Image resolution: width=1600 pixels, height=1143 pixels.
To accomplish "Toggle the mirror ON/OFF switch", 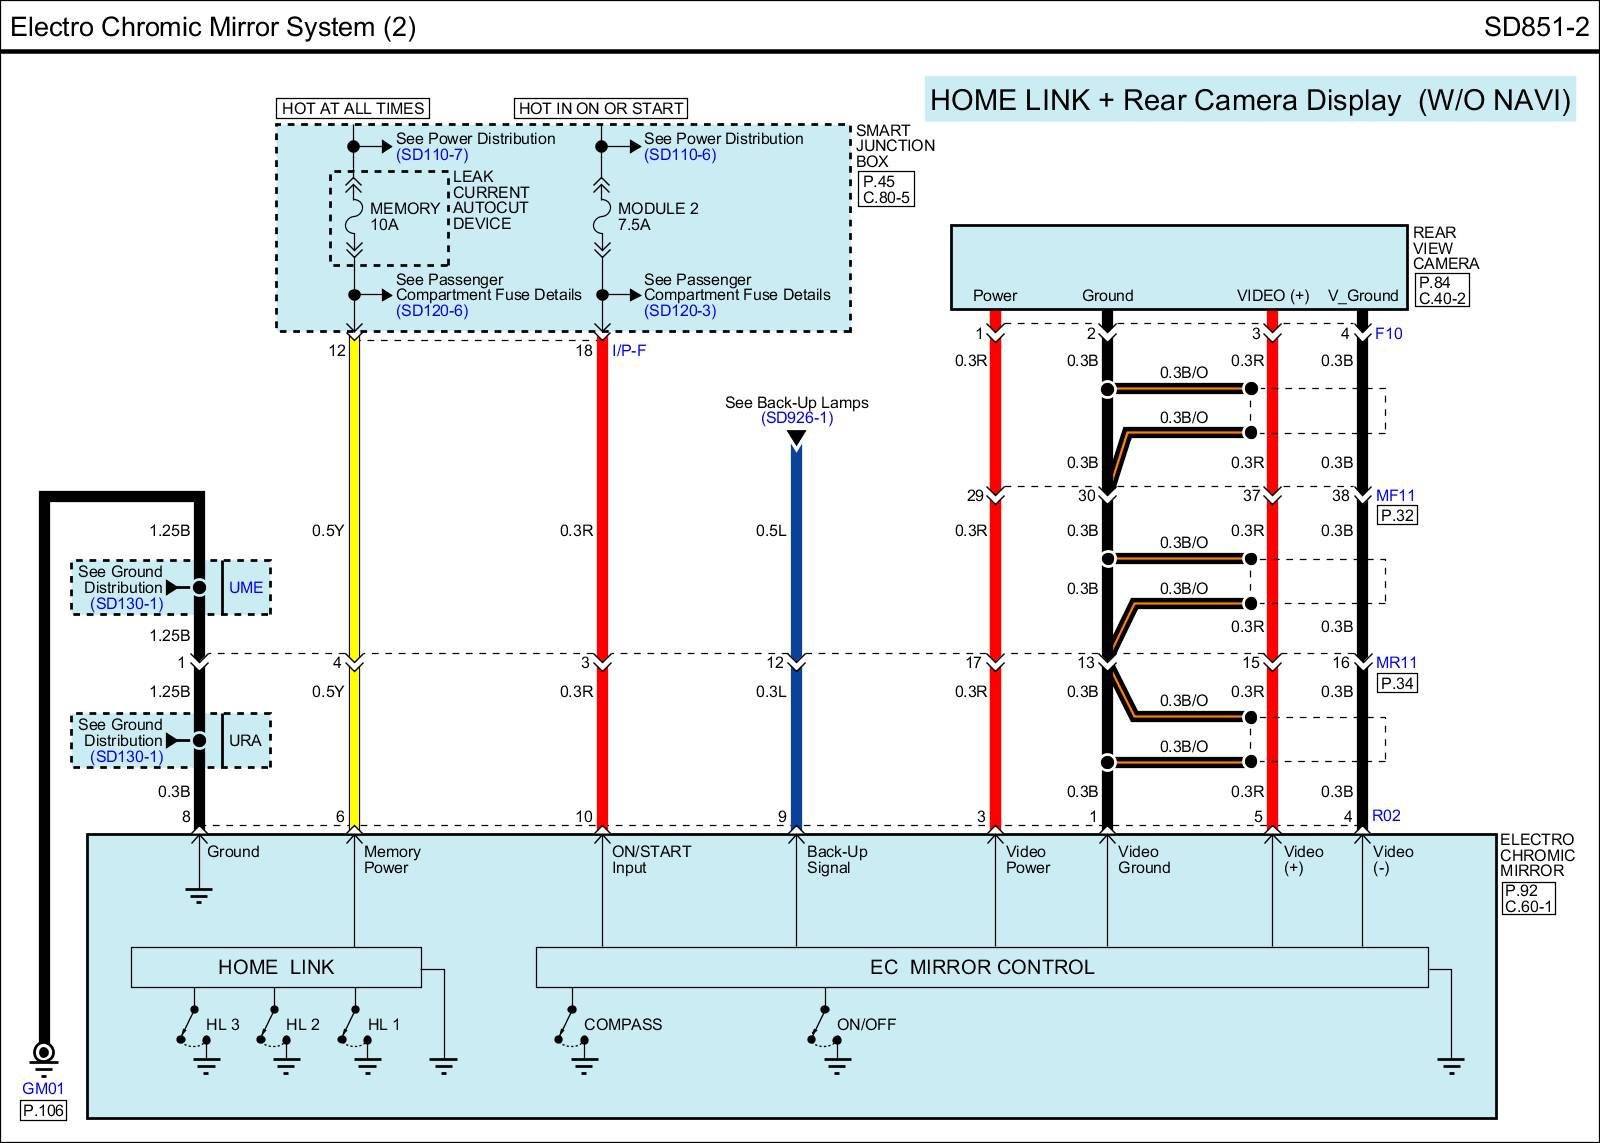I will coord(820,1025).
